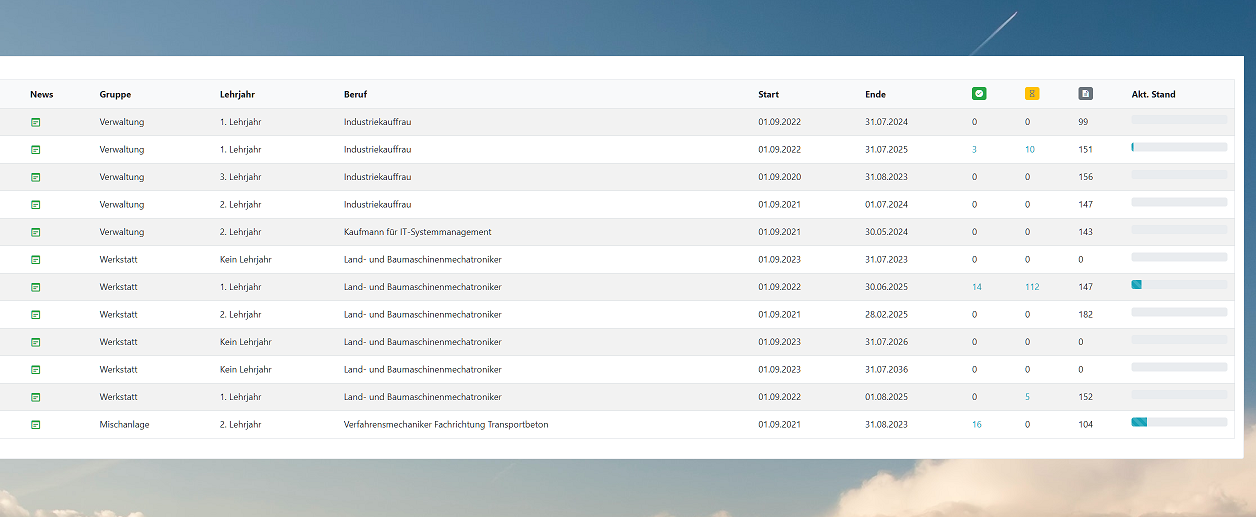The width and height of the screenshot is (1256, 517).
Task: Sort by the Gruppe column header
Action: (115, 94)
